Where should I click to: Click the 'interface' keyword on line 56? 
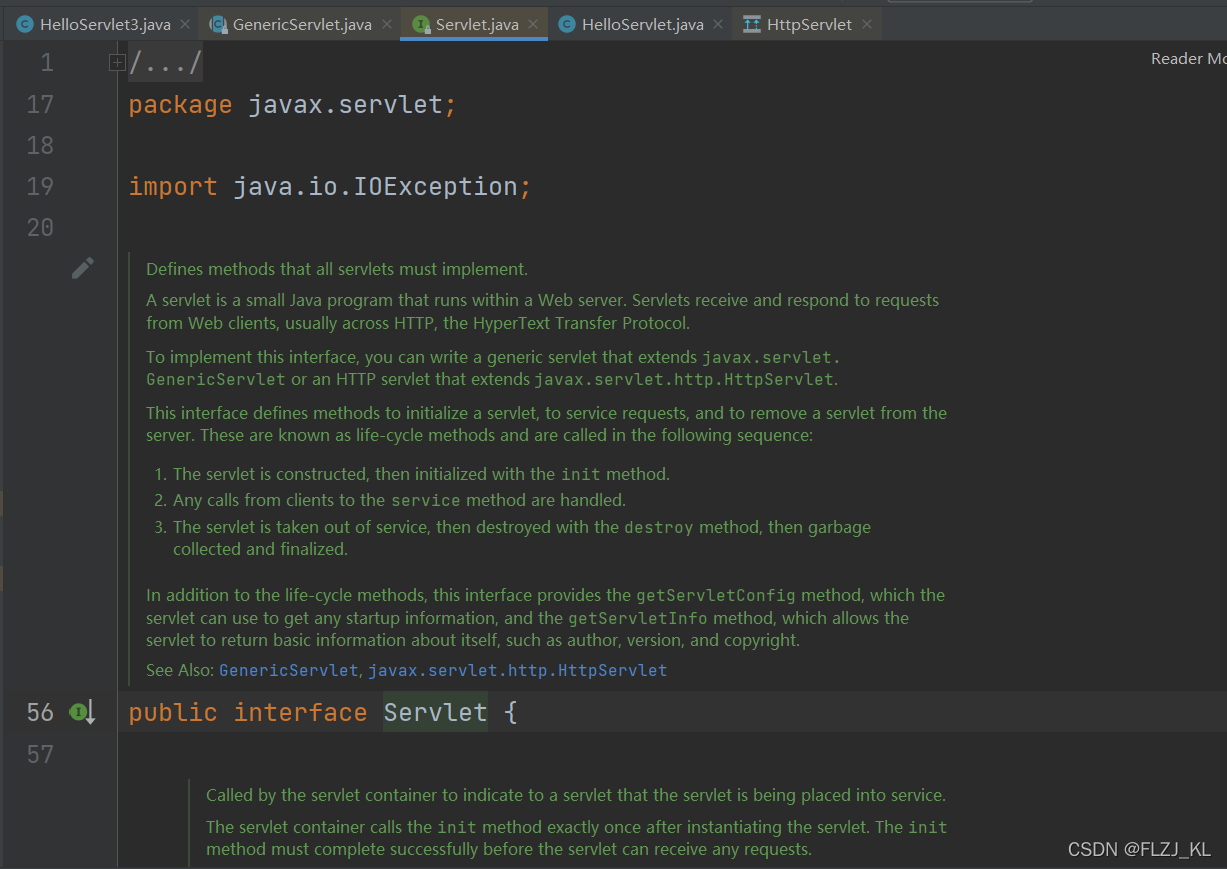click(x=300, y=712)
